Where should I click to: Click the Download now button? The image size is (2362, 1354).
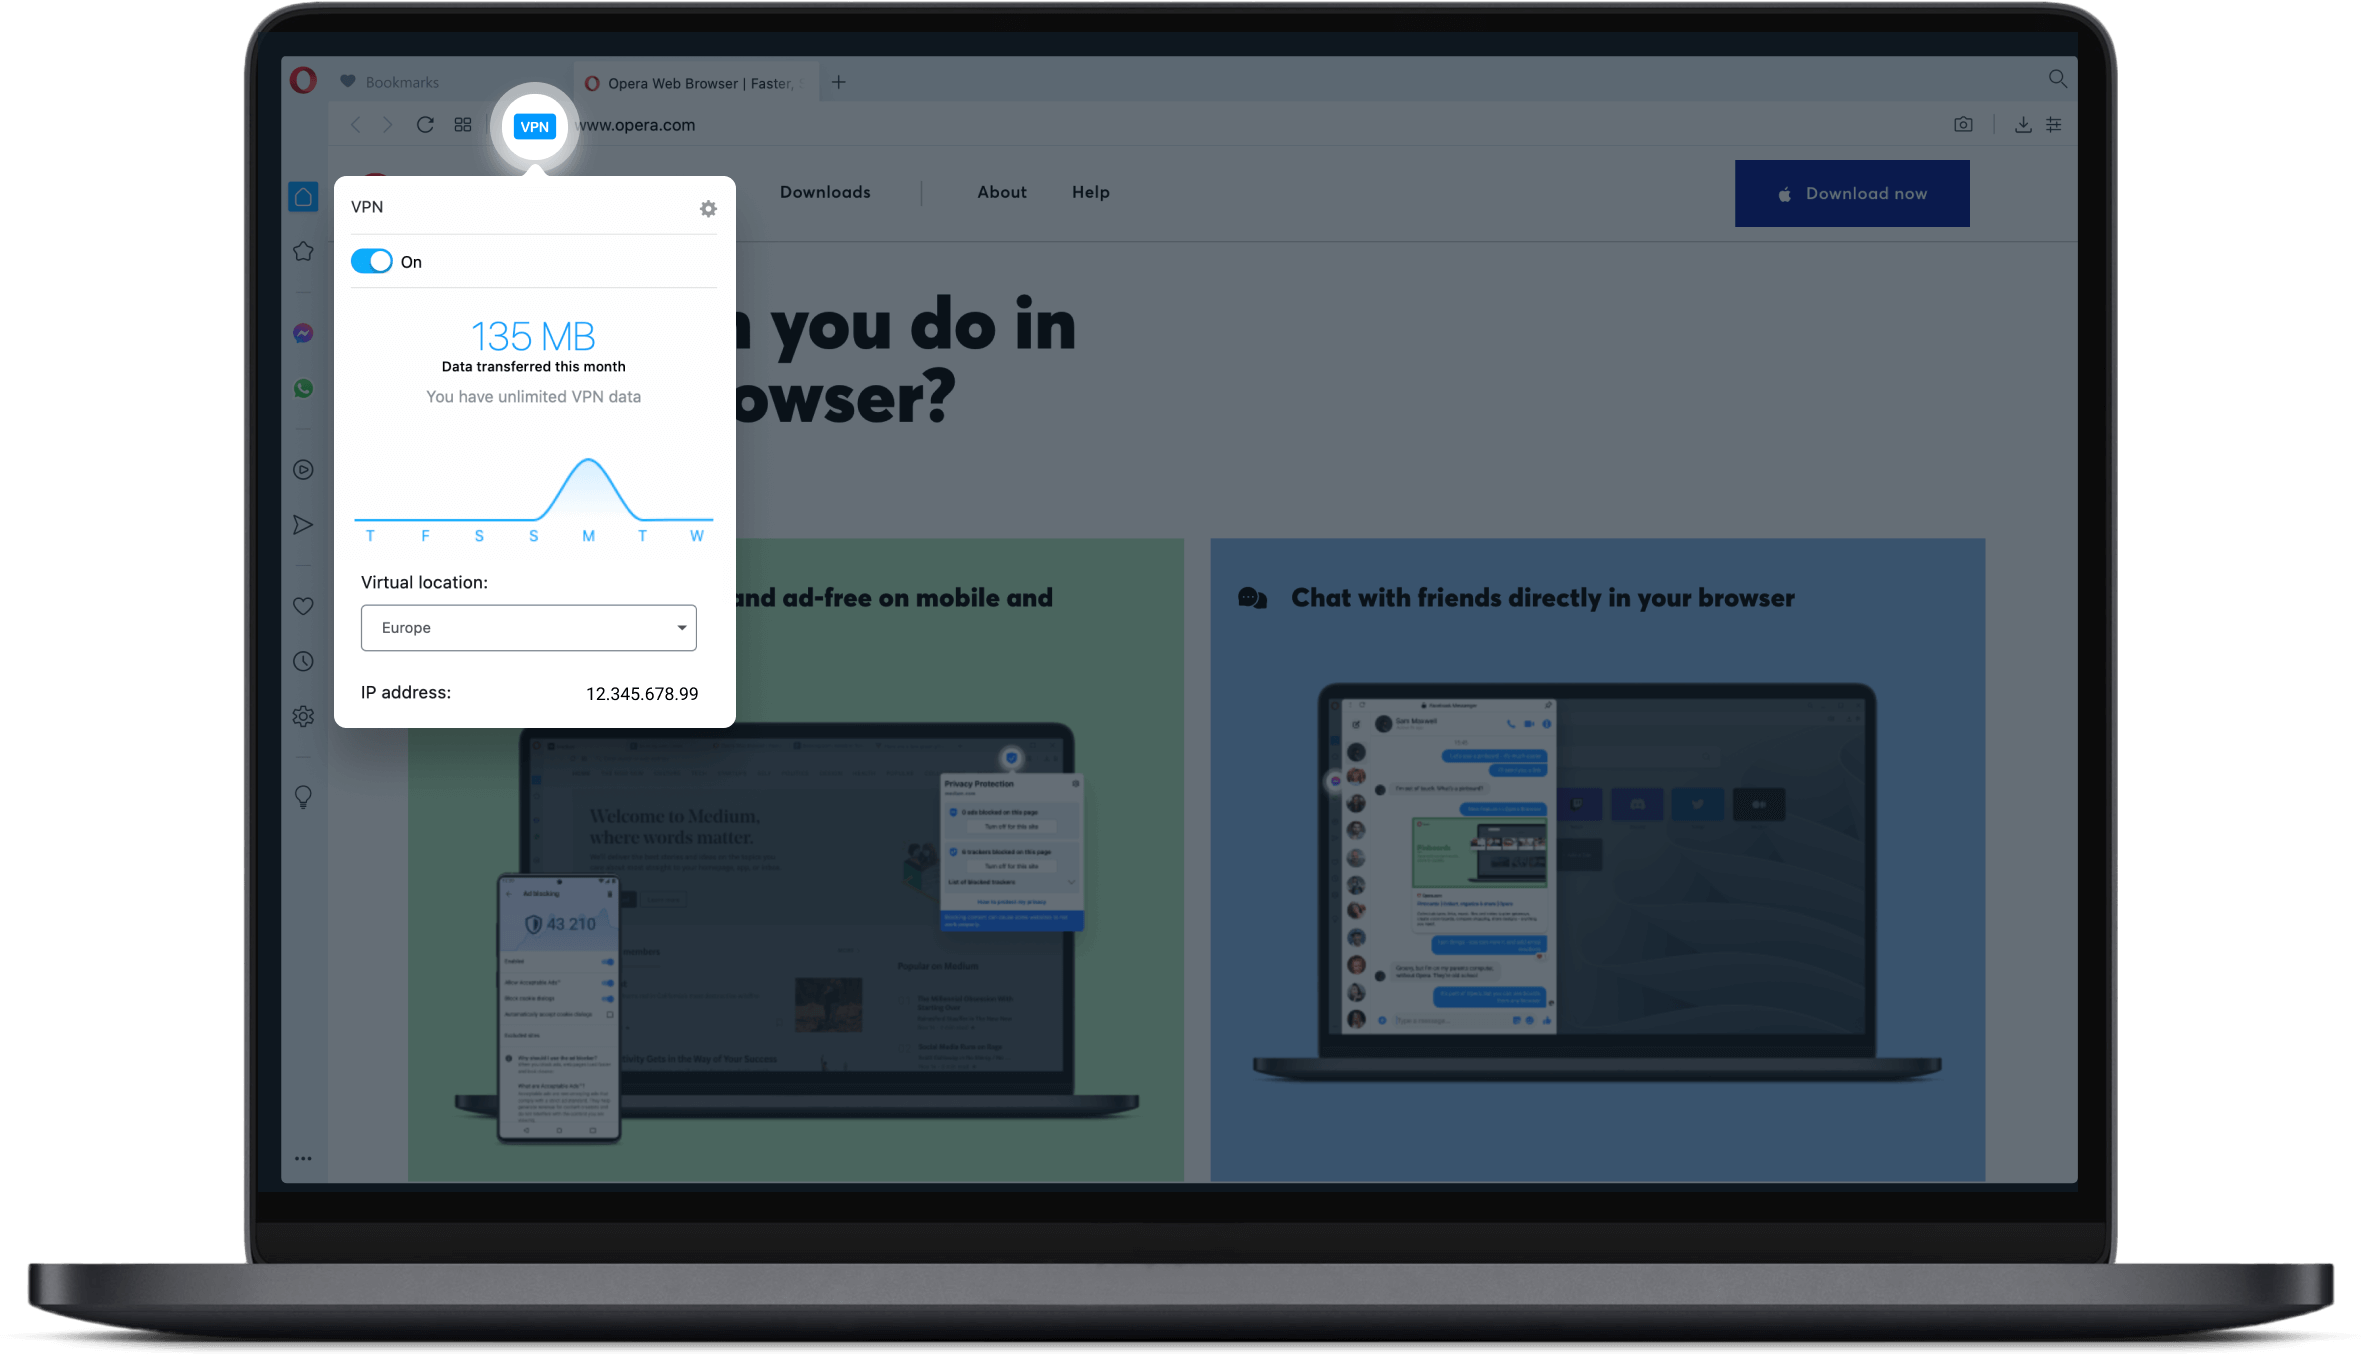(1851, 193)
